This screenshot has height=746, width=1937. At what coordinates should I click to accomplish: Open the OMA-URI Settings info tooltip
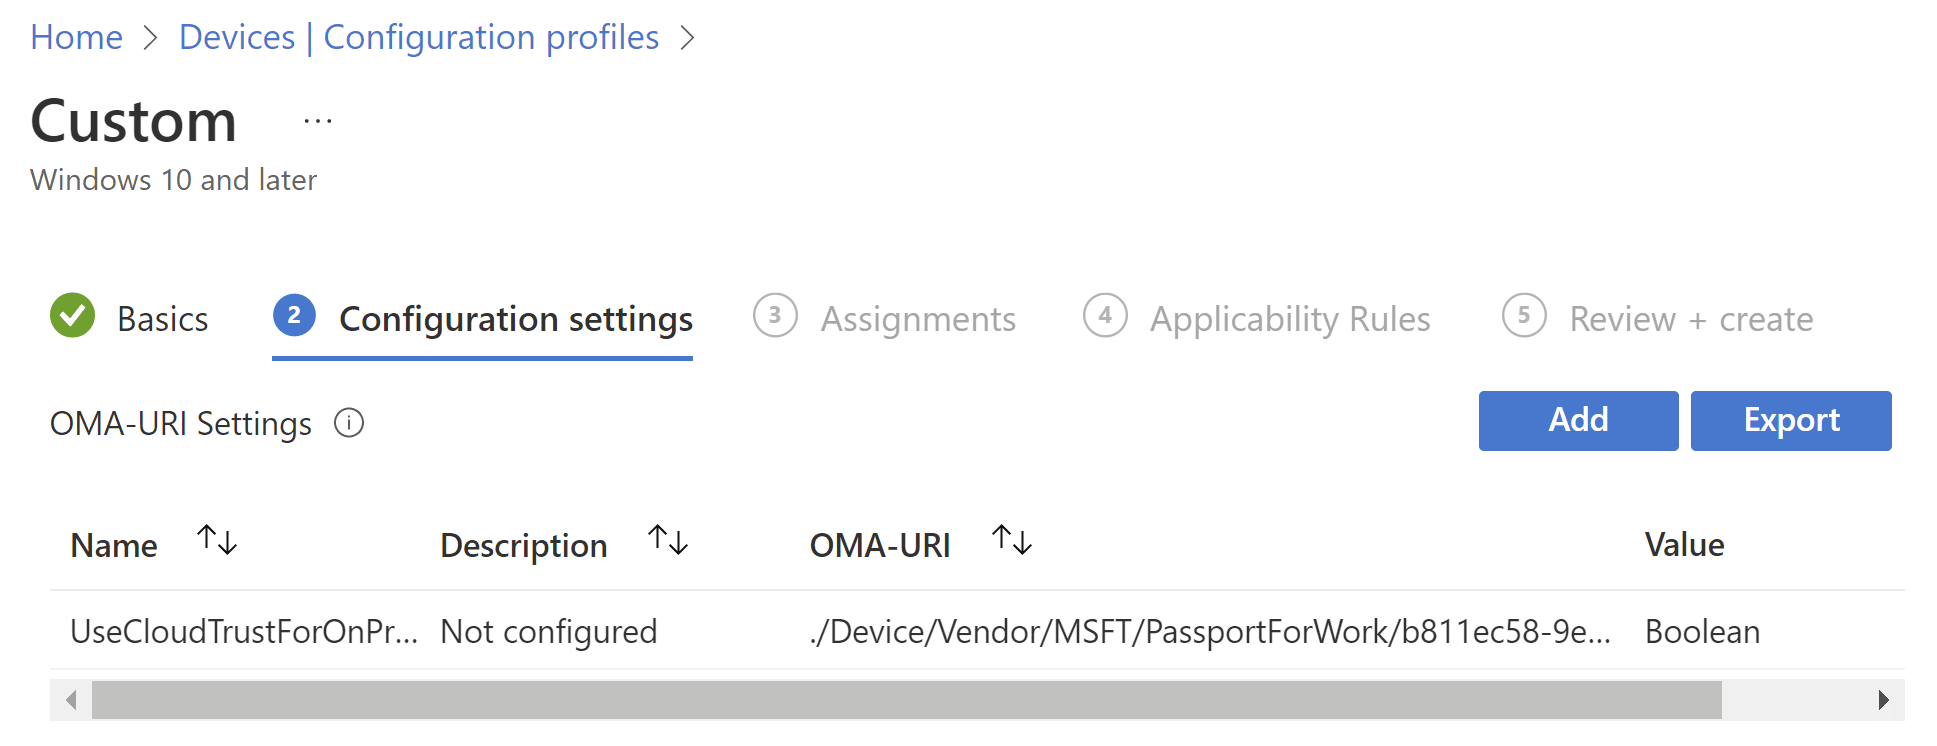pyautogui.click(x=348, y=423)
